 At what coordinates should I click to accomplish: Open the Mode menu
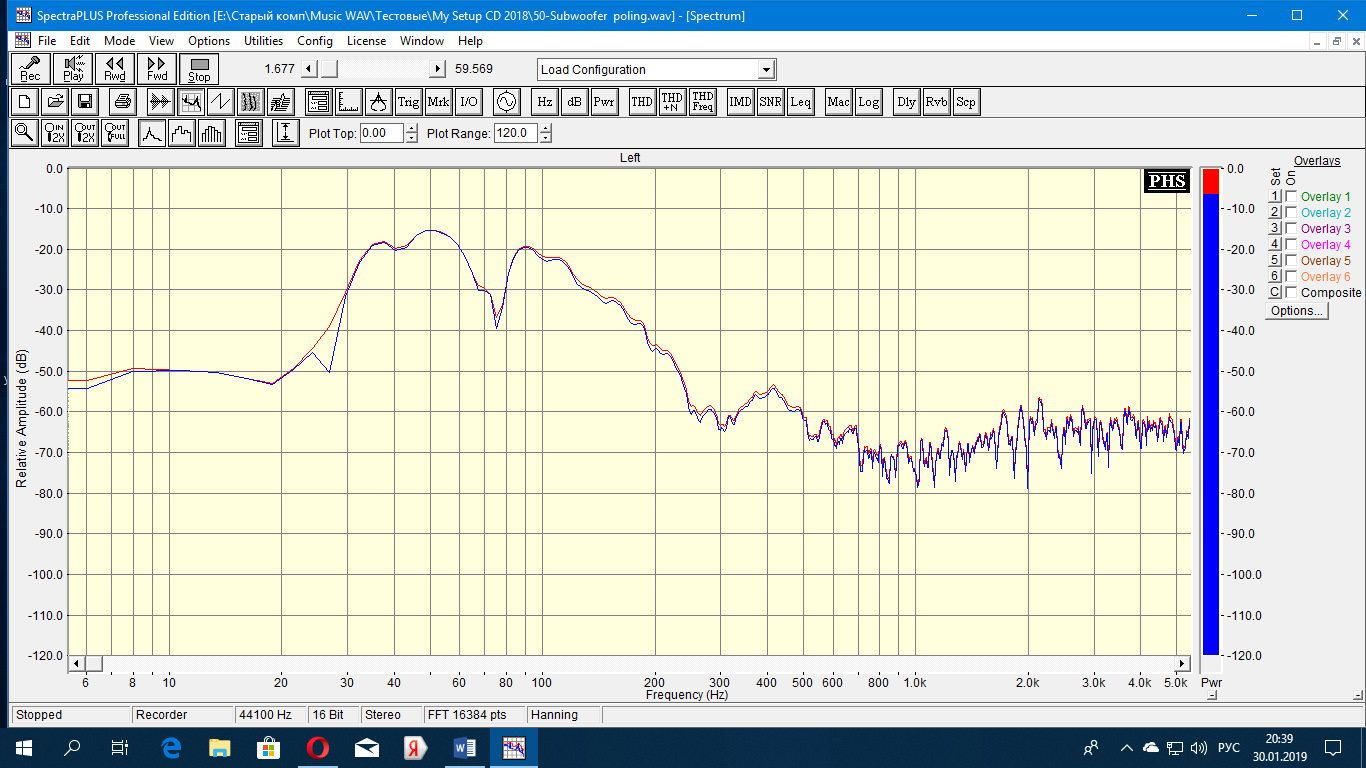119,41
